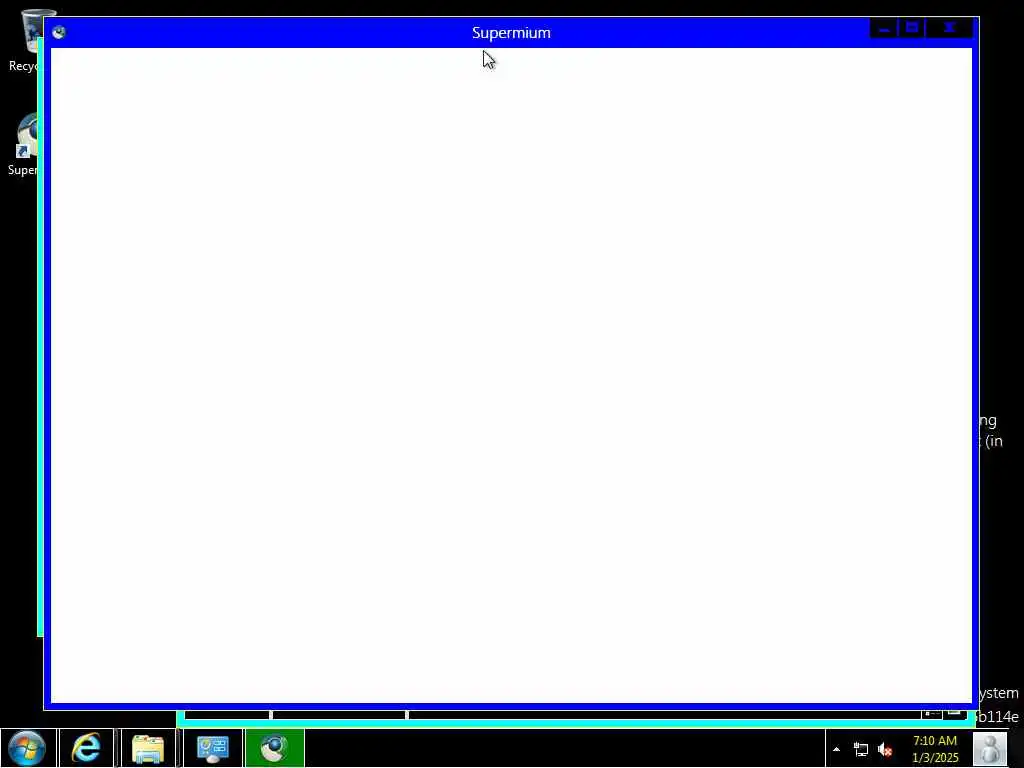Open the muted volume tray icon

pyautogui.click(x=885, y=750)
